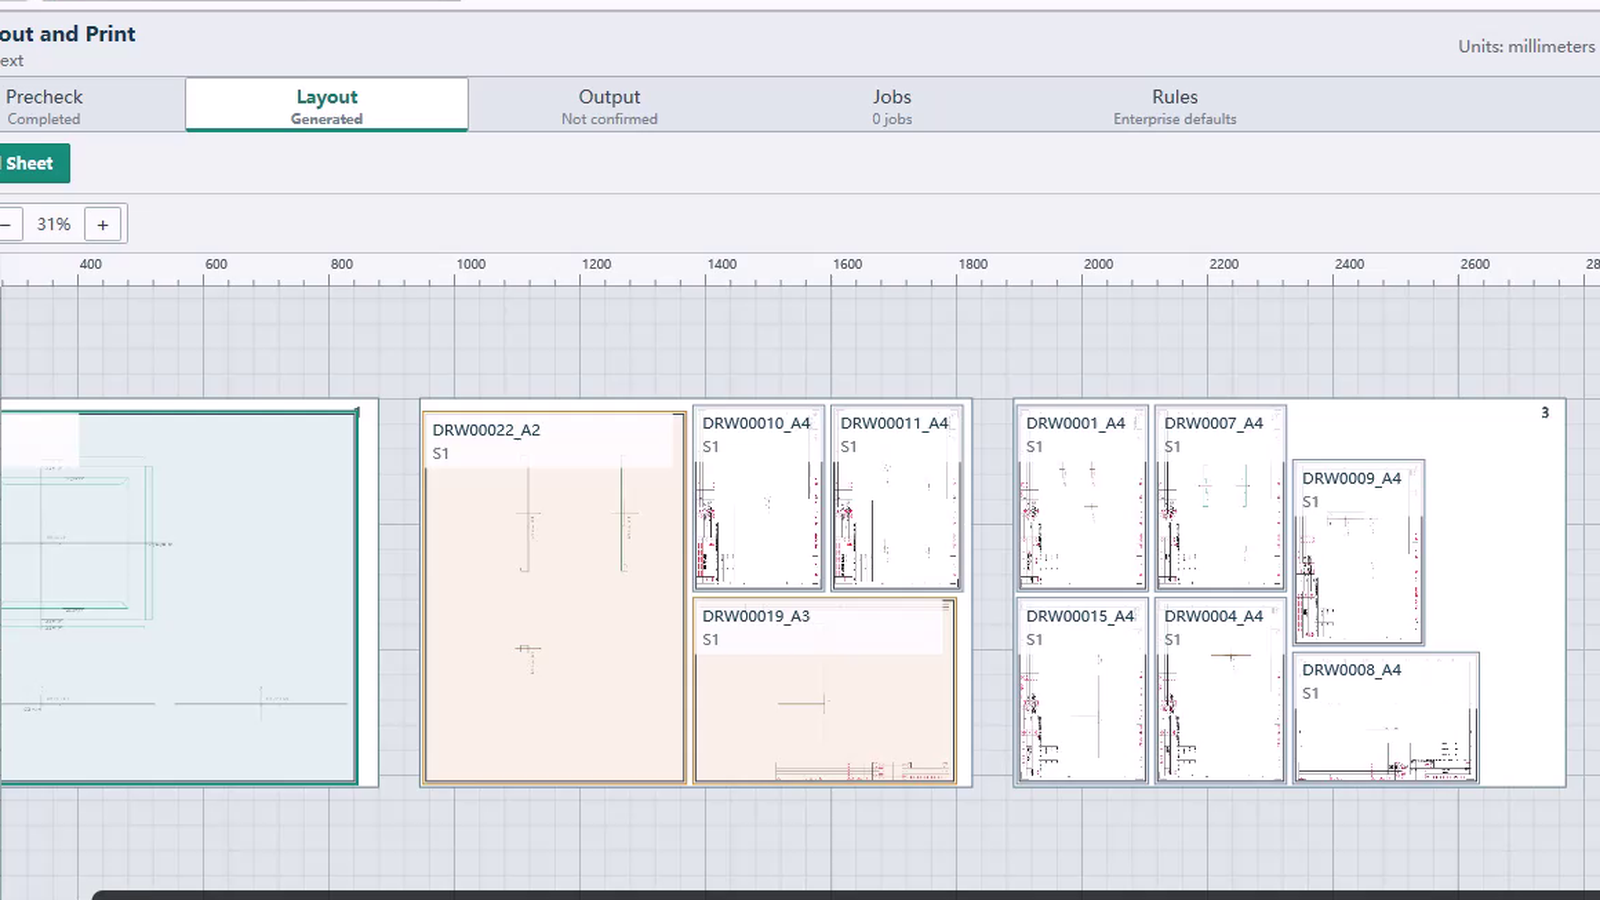Select drawing DRW00019_A3 thumbnail
The image size is (1600, 900).
click(825, 690)
